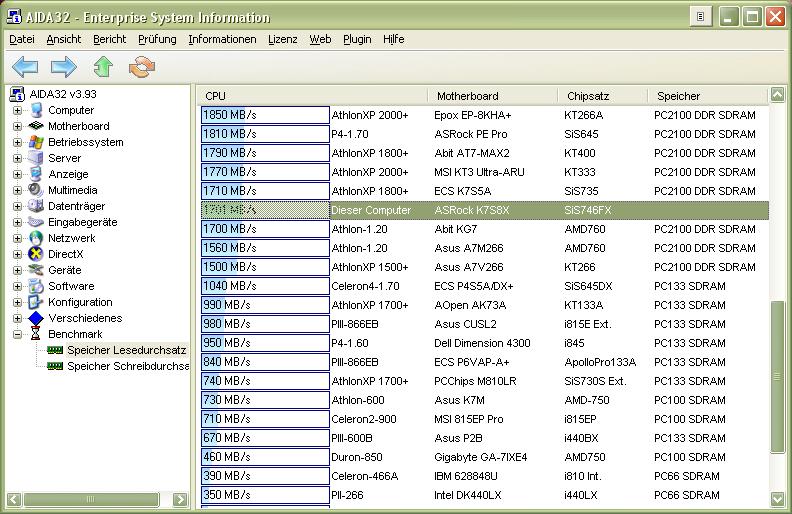
Task: Click the Speicher Schreibdurchsatz memory icon
Action: pos(55,366)
